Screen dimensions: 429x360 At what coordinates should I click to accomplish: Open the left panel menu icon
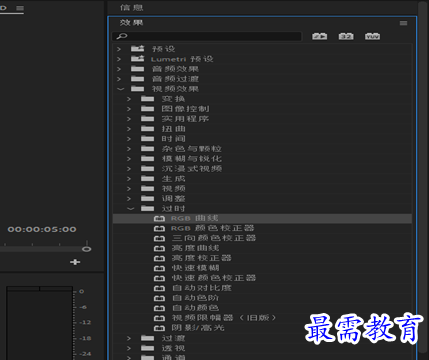20,8
